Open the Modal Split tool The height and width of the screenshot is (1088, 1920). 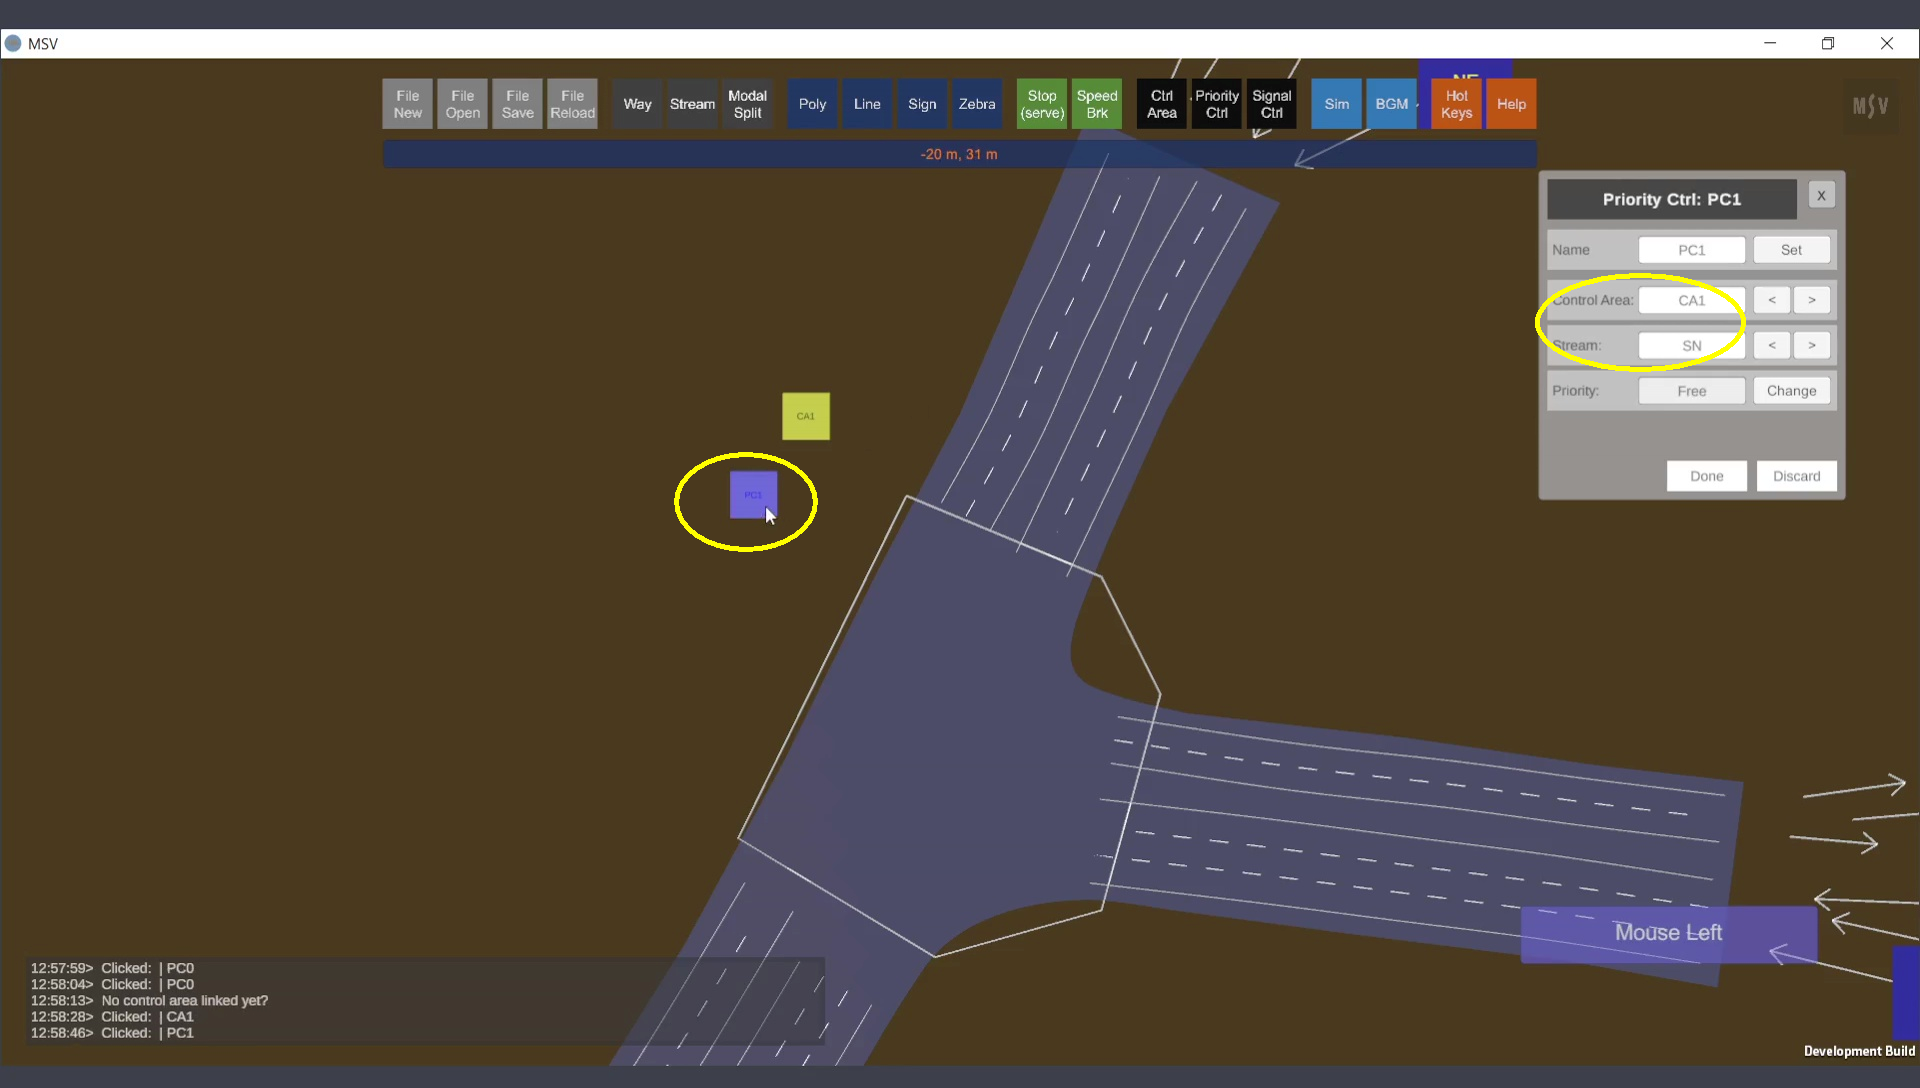tap(747, 104)
